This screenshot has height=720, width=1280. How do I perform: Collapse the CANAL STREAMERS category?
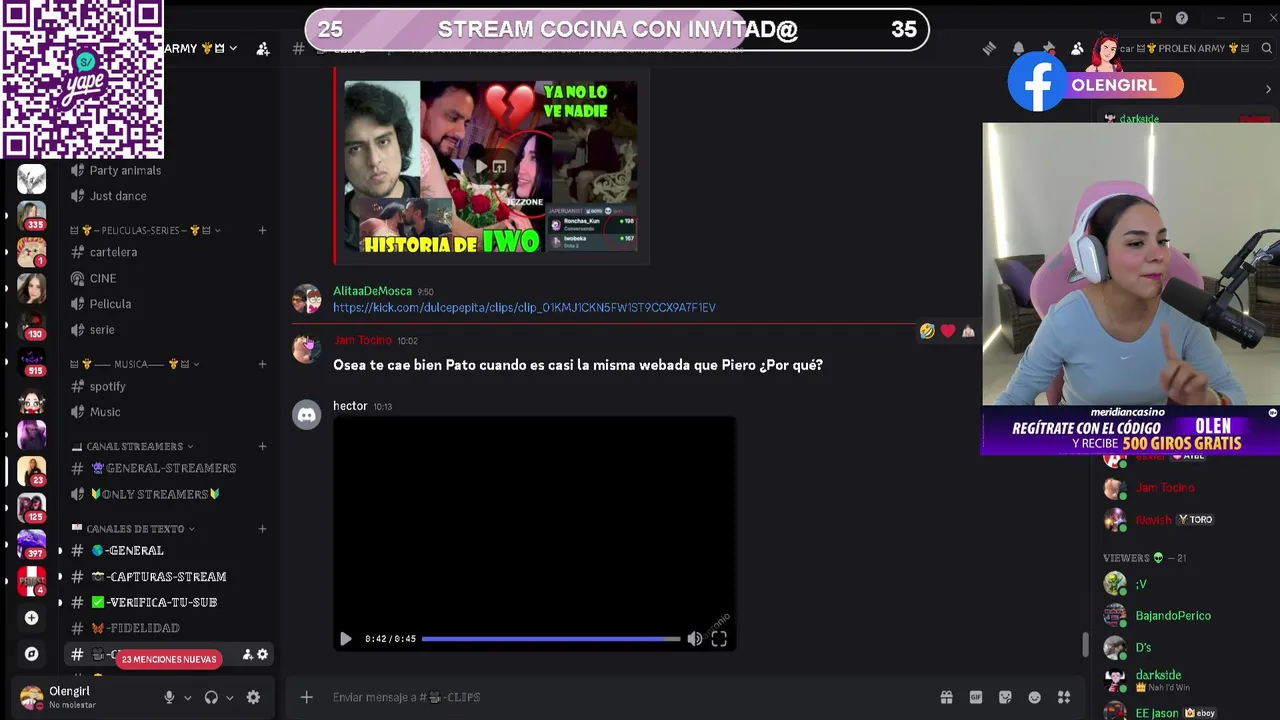(x=132, y=446)
